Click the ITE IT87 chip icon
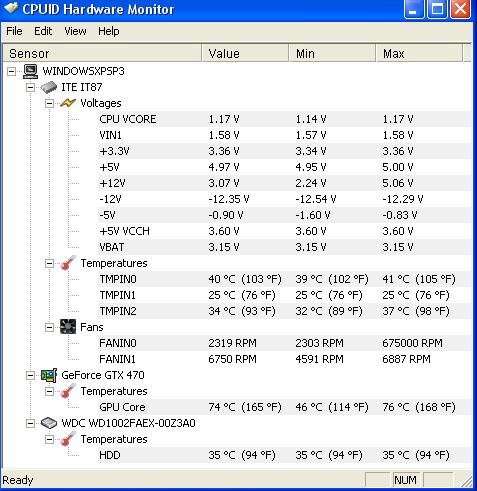Image resolution: width=477 pixels, height=491 pixels. [x=49, y=87]
